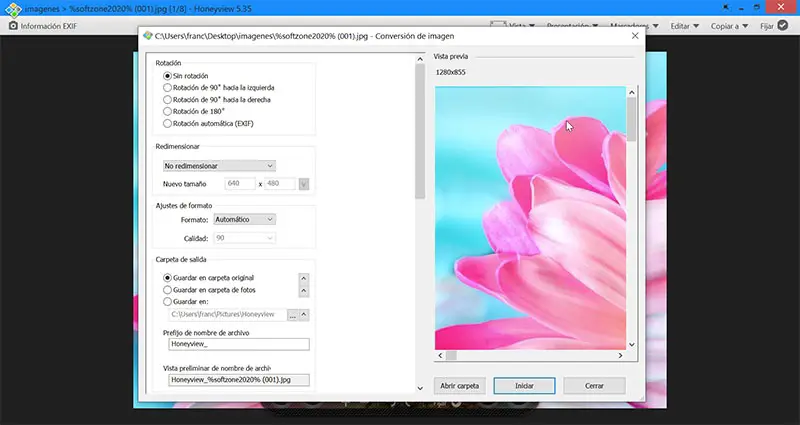Viewport: 800px width, 425px height.
Task: Click settings panel scroll up arrow
Action: click(420, 59)
